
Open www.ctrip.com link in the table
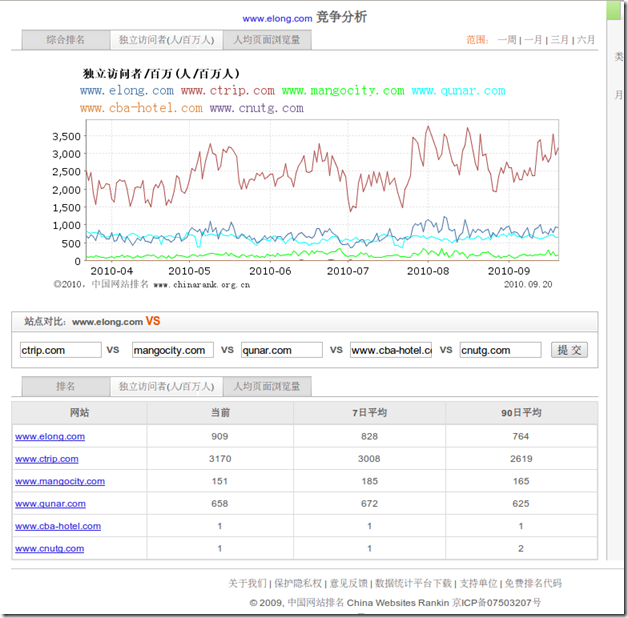47,459
